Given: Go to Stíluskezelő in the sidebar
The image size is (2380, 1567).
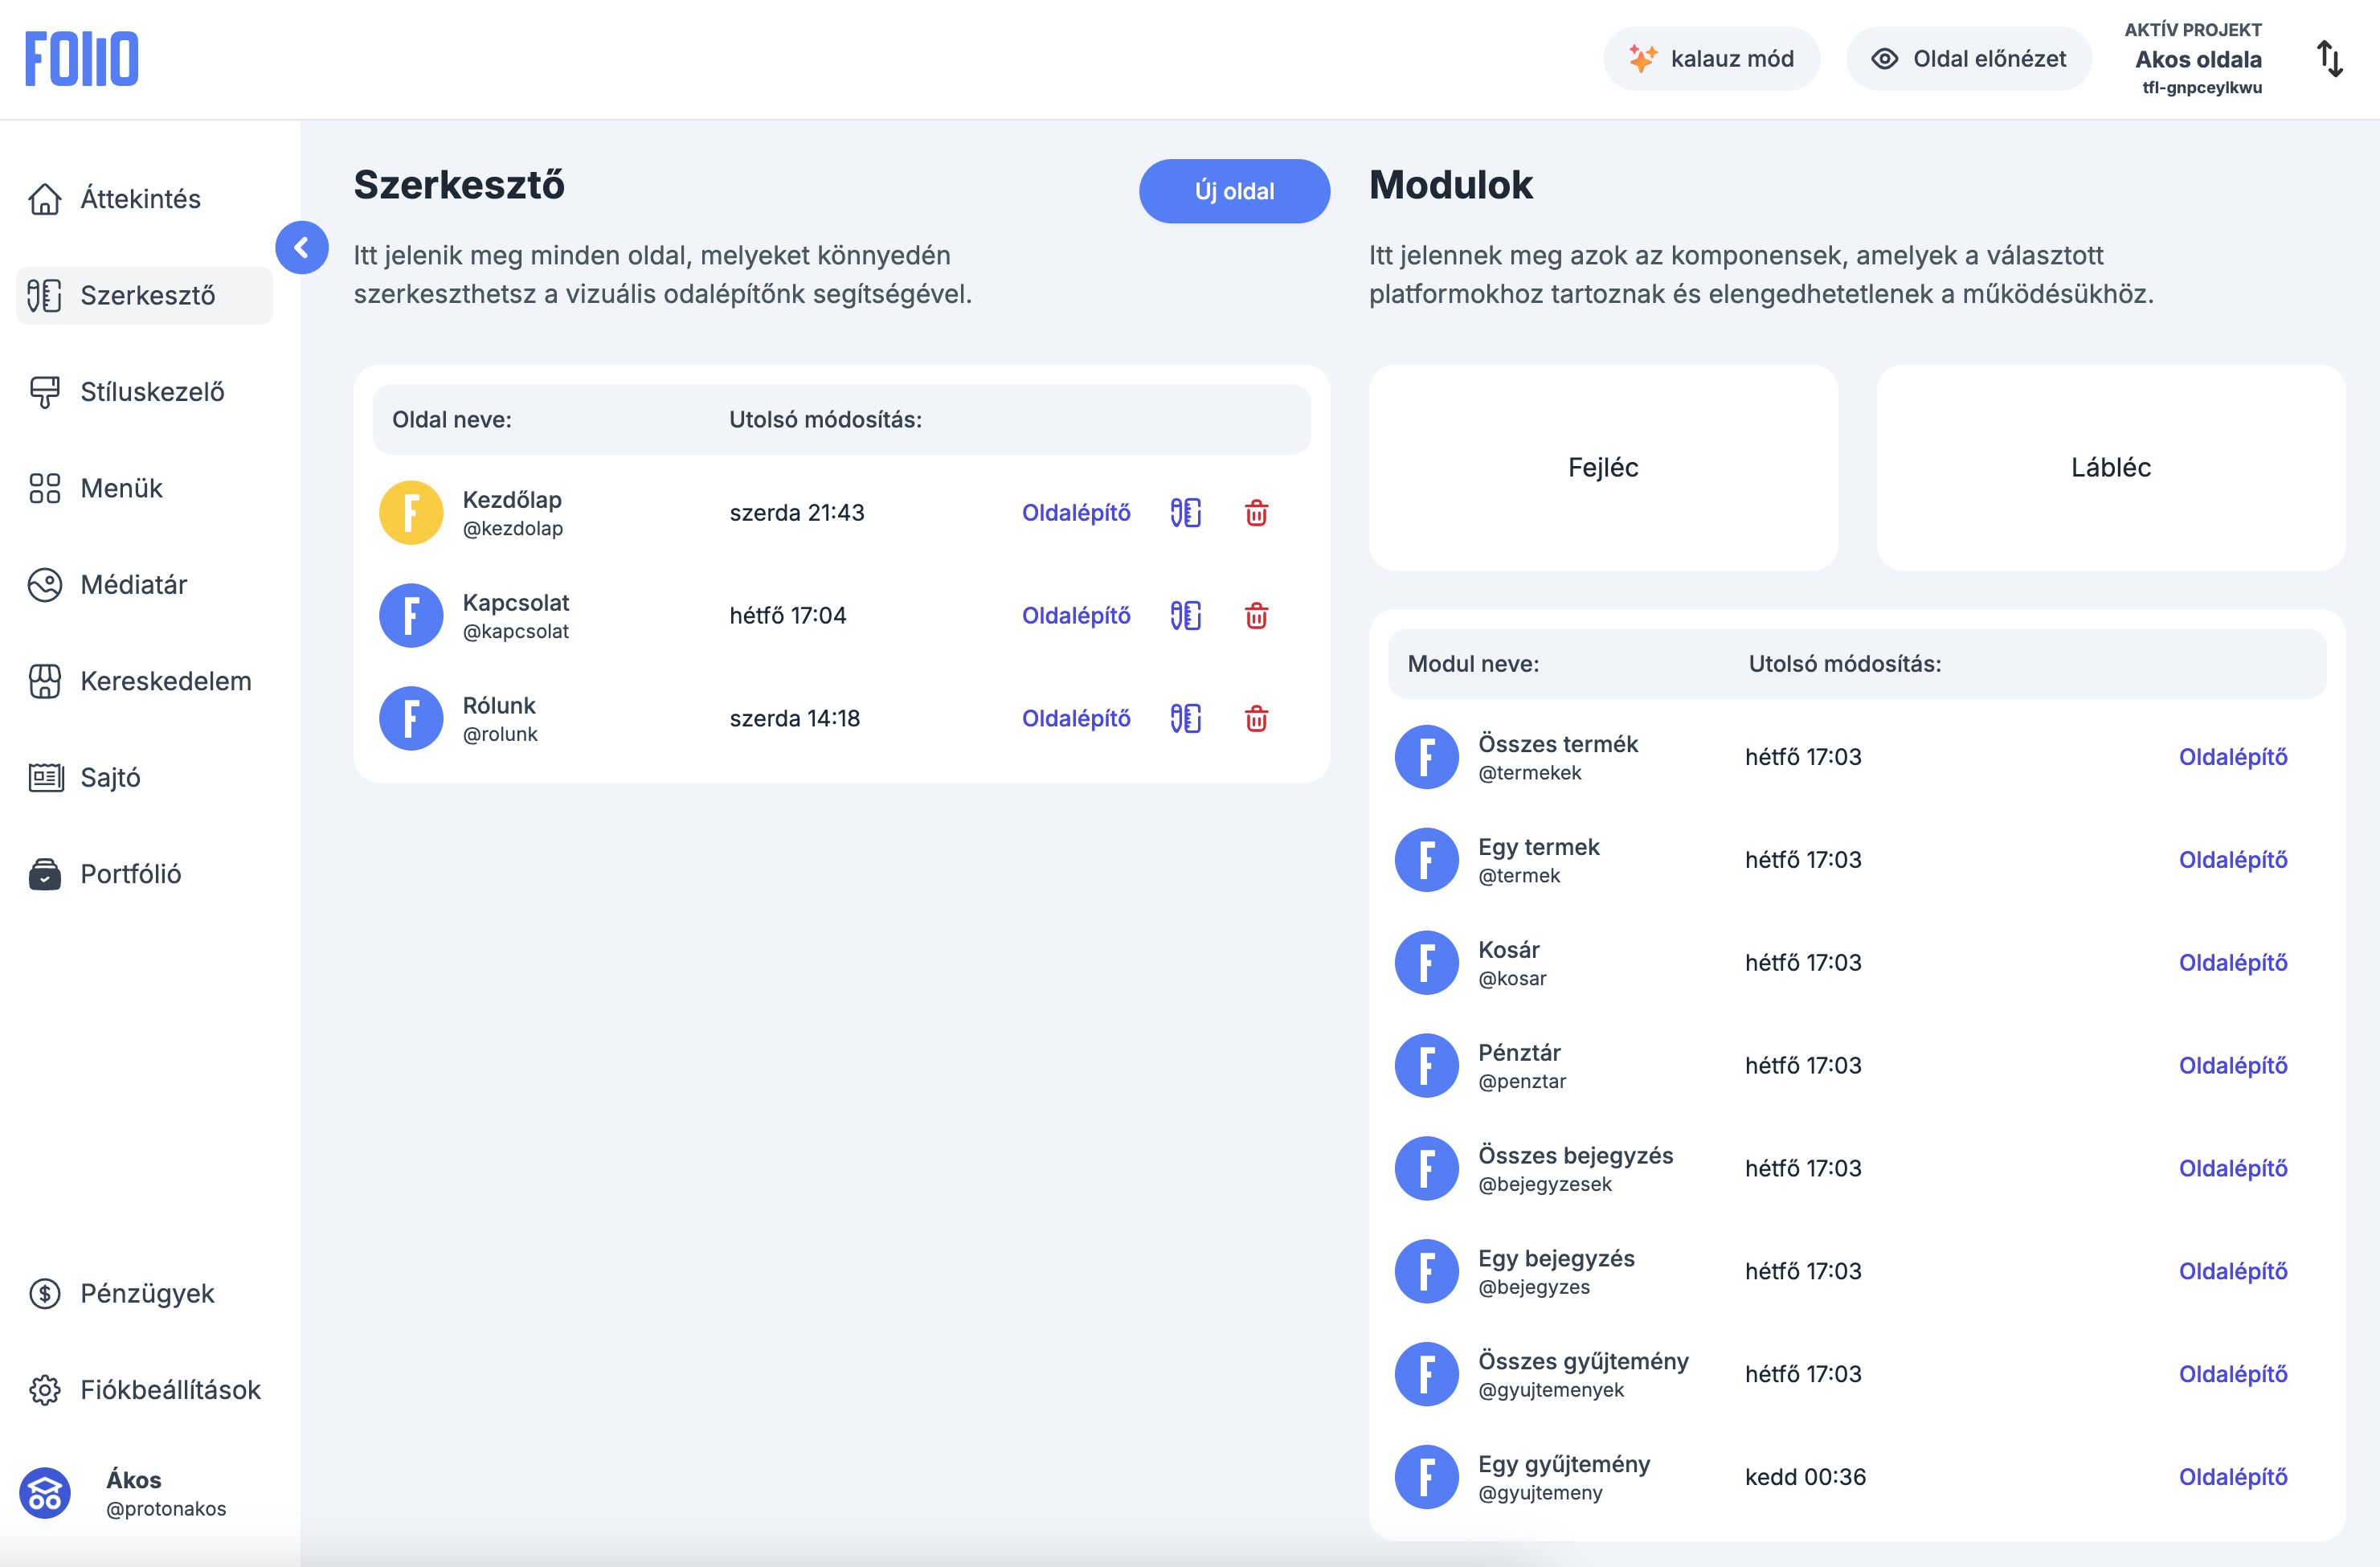Looking at the screenshot, I should click(x=151, y=392).
